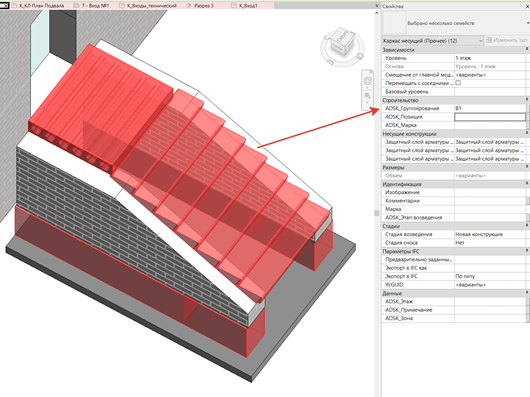Click the ADSK_Зона value field
The height and width of the screenshot is (397, 530).
(490, 318)
